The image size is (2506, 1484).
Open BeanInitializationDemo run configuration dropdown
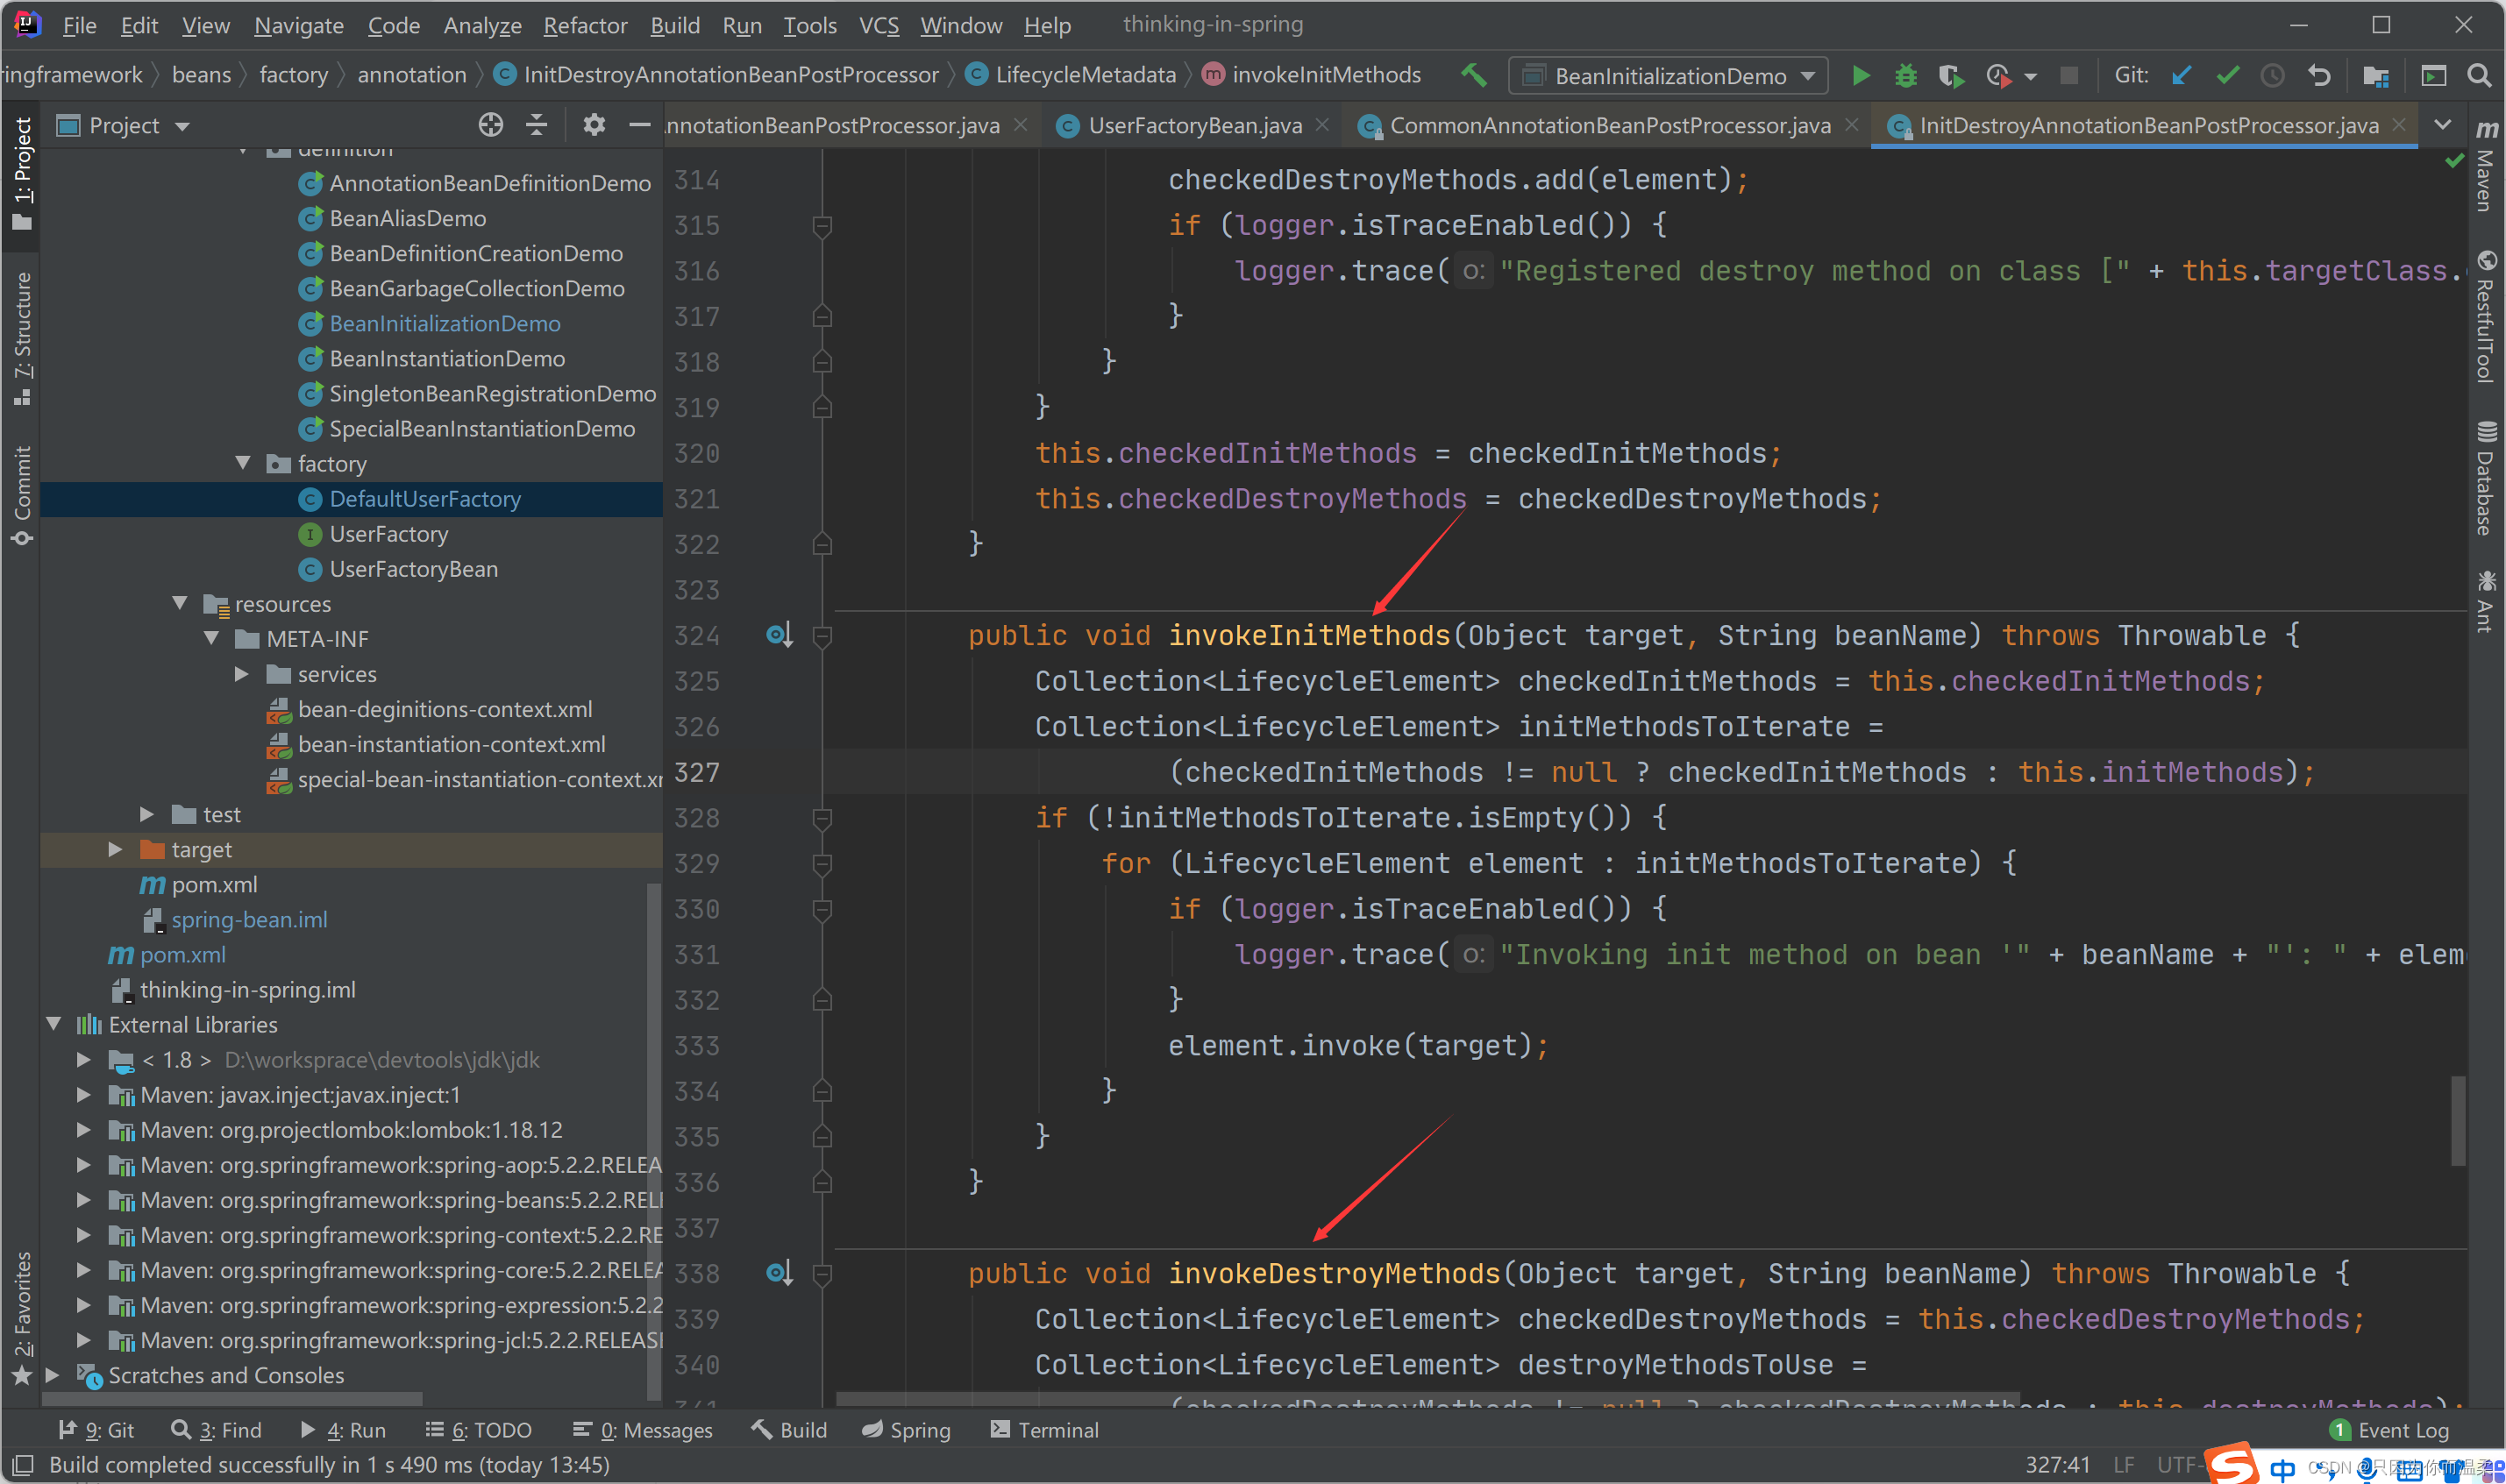point(1669,76)
